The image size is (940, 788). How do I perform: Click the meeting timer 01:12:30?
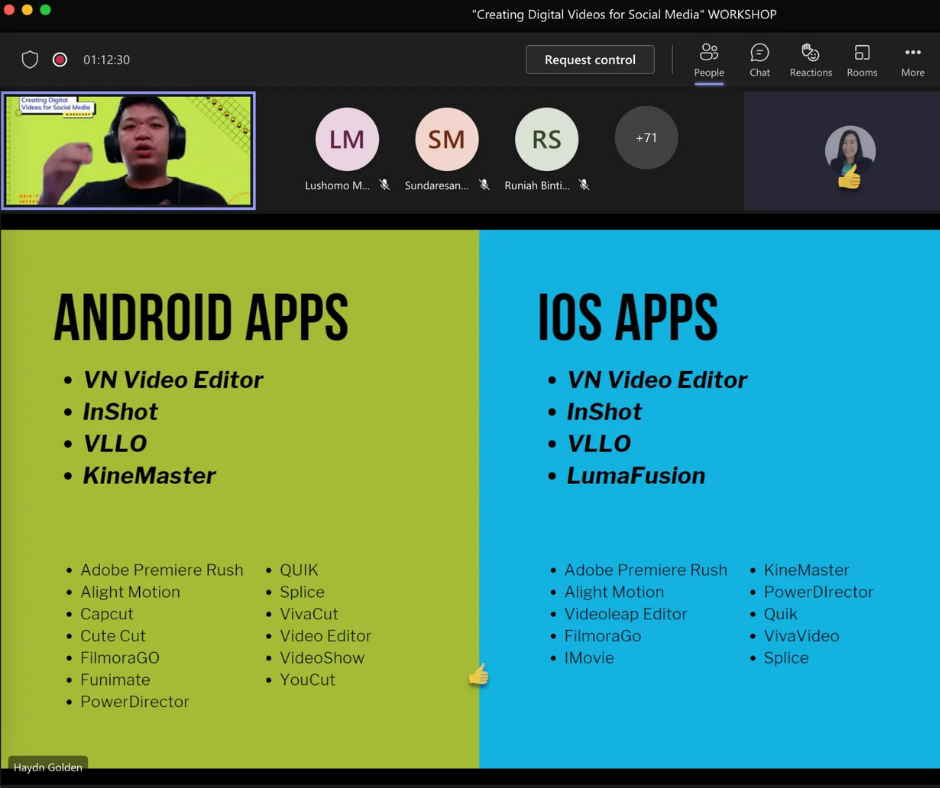point(106,59)
